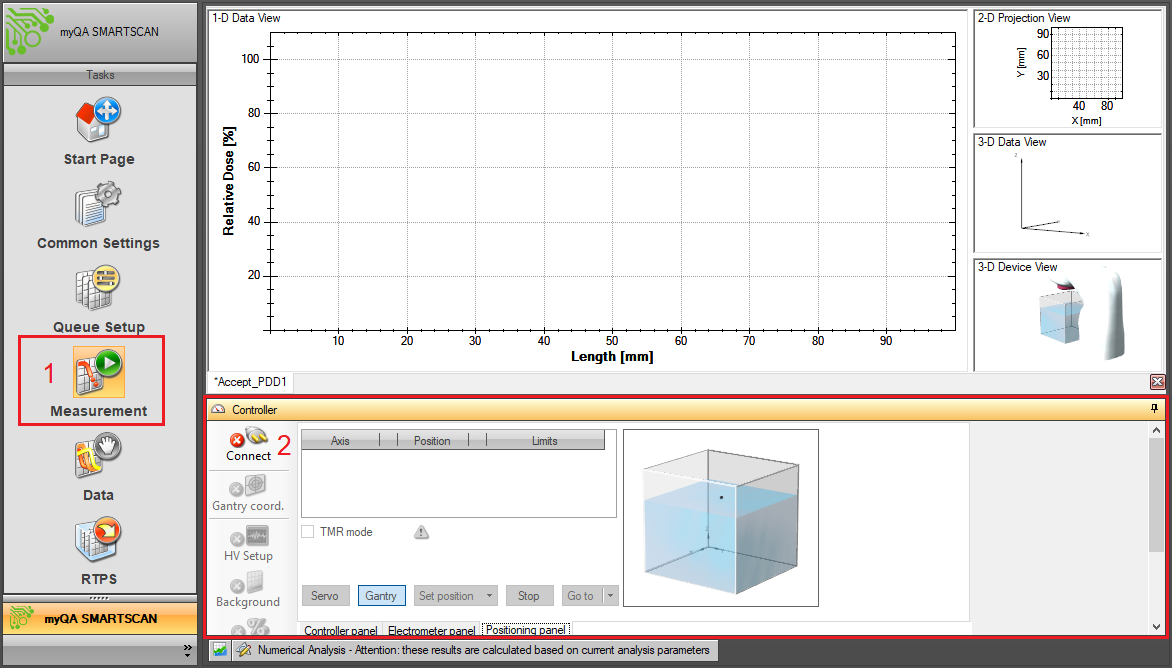
Task: Click the Limits column header
Action: click(545, 441)
